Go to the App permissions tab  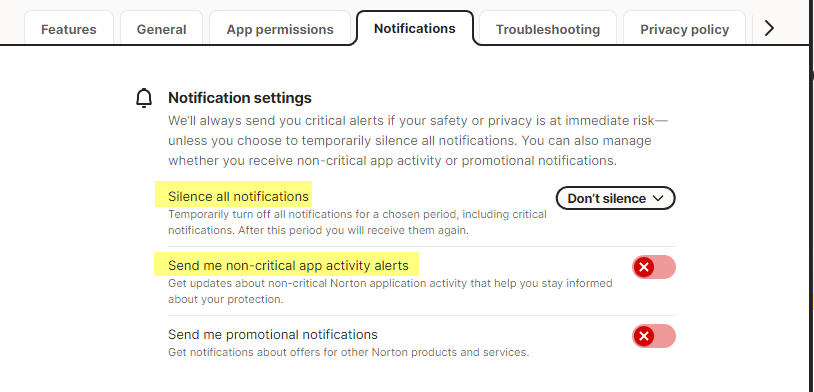(280, 29)
